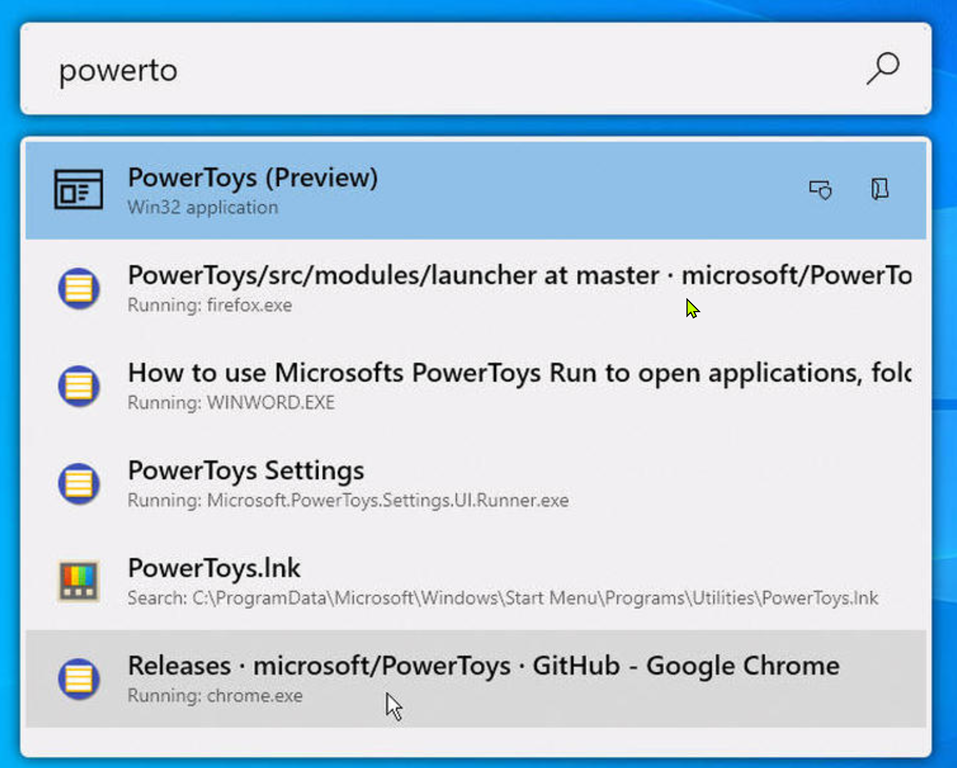Open 'How to use Microsofts PowerToys Run' document
Image resolution: width=957 pixels, height=768 pixels.
519,373
